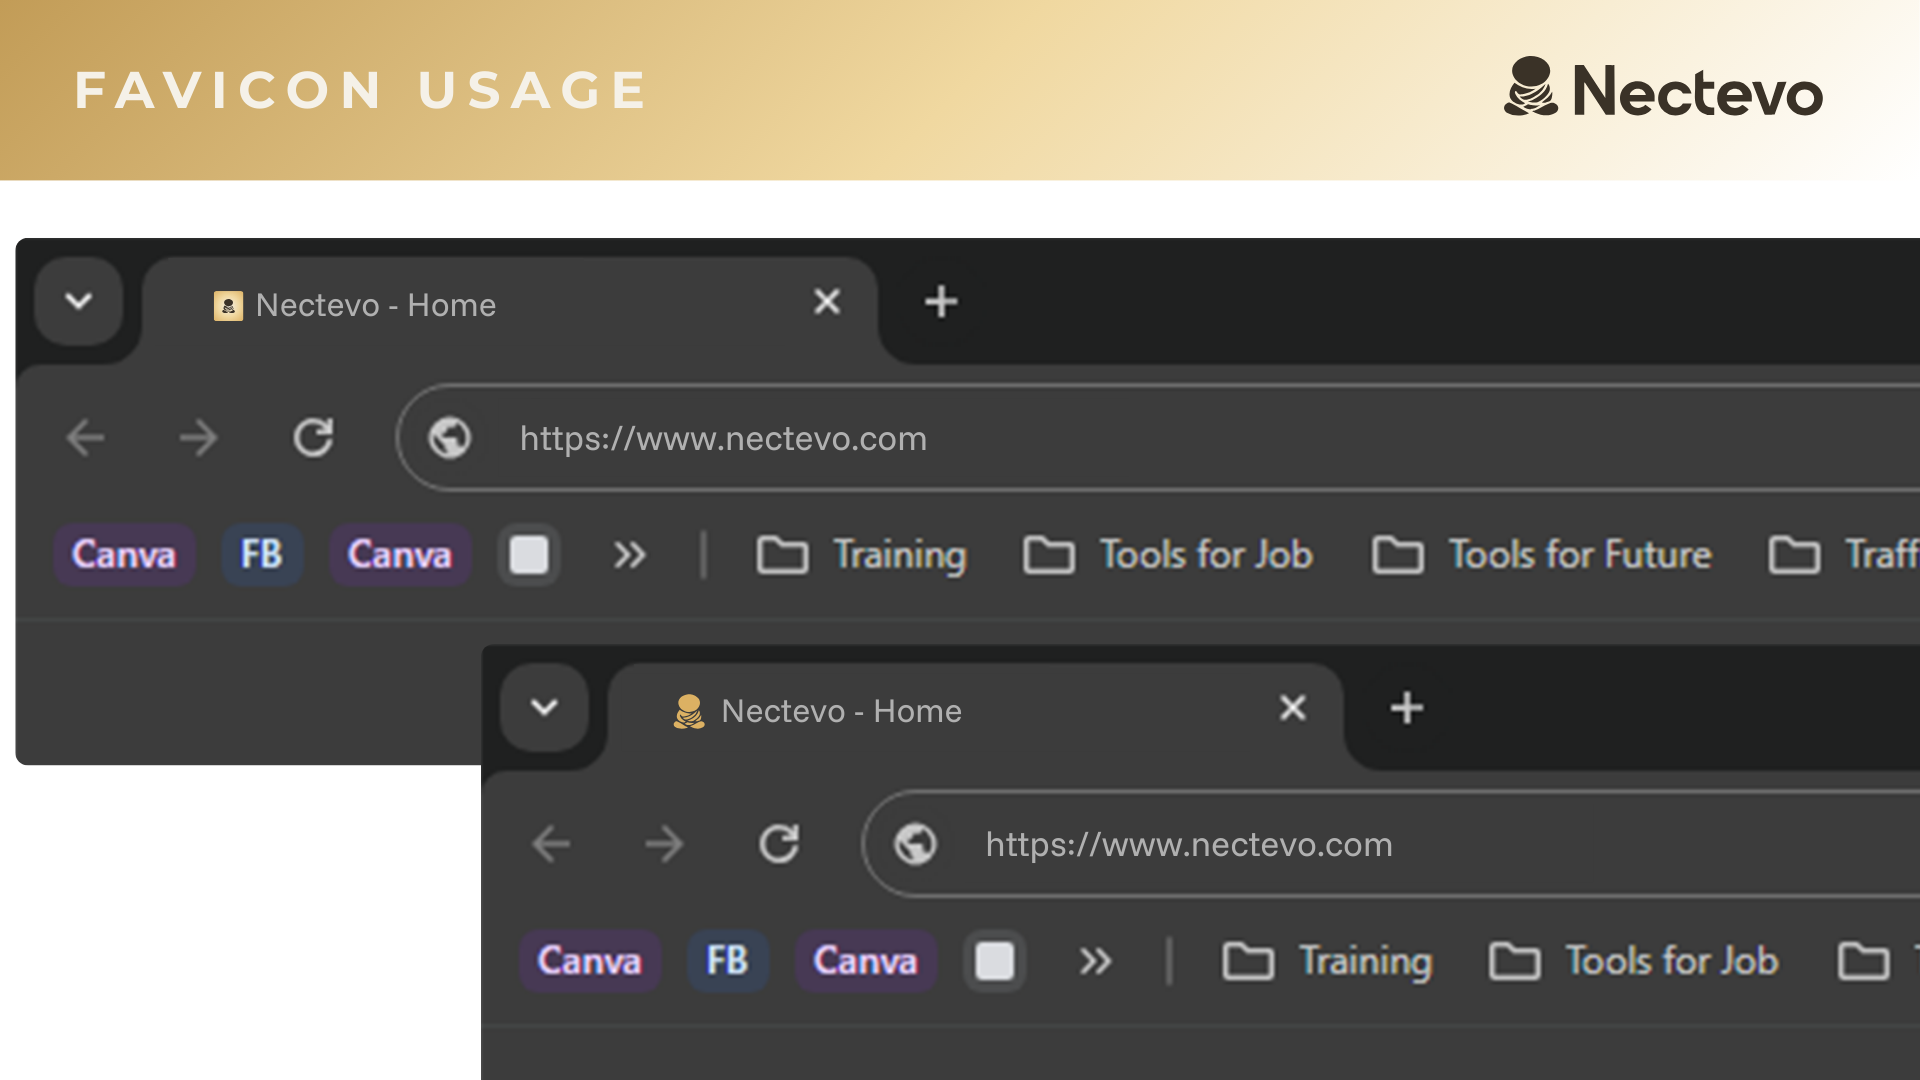The height and width of the screenshot is (1080, 1920).
Task: Expand tab search chevron in bottom browser
Action: [x=545, y=708]
